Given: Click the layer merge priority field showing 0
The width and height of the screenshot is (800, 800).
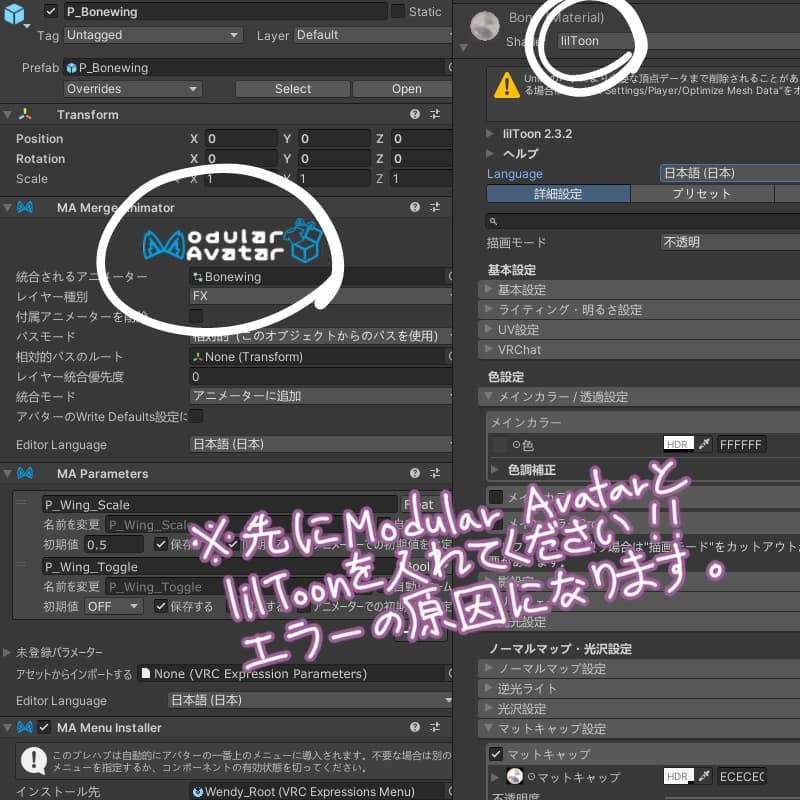Looking at the screenshot, I should pos(320,377).
